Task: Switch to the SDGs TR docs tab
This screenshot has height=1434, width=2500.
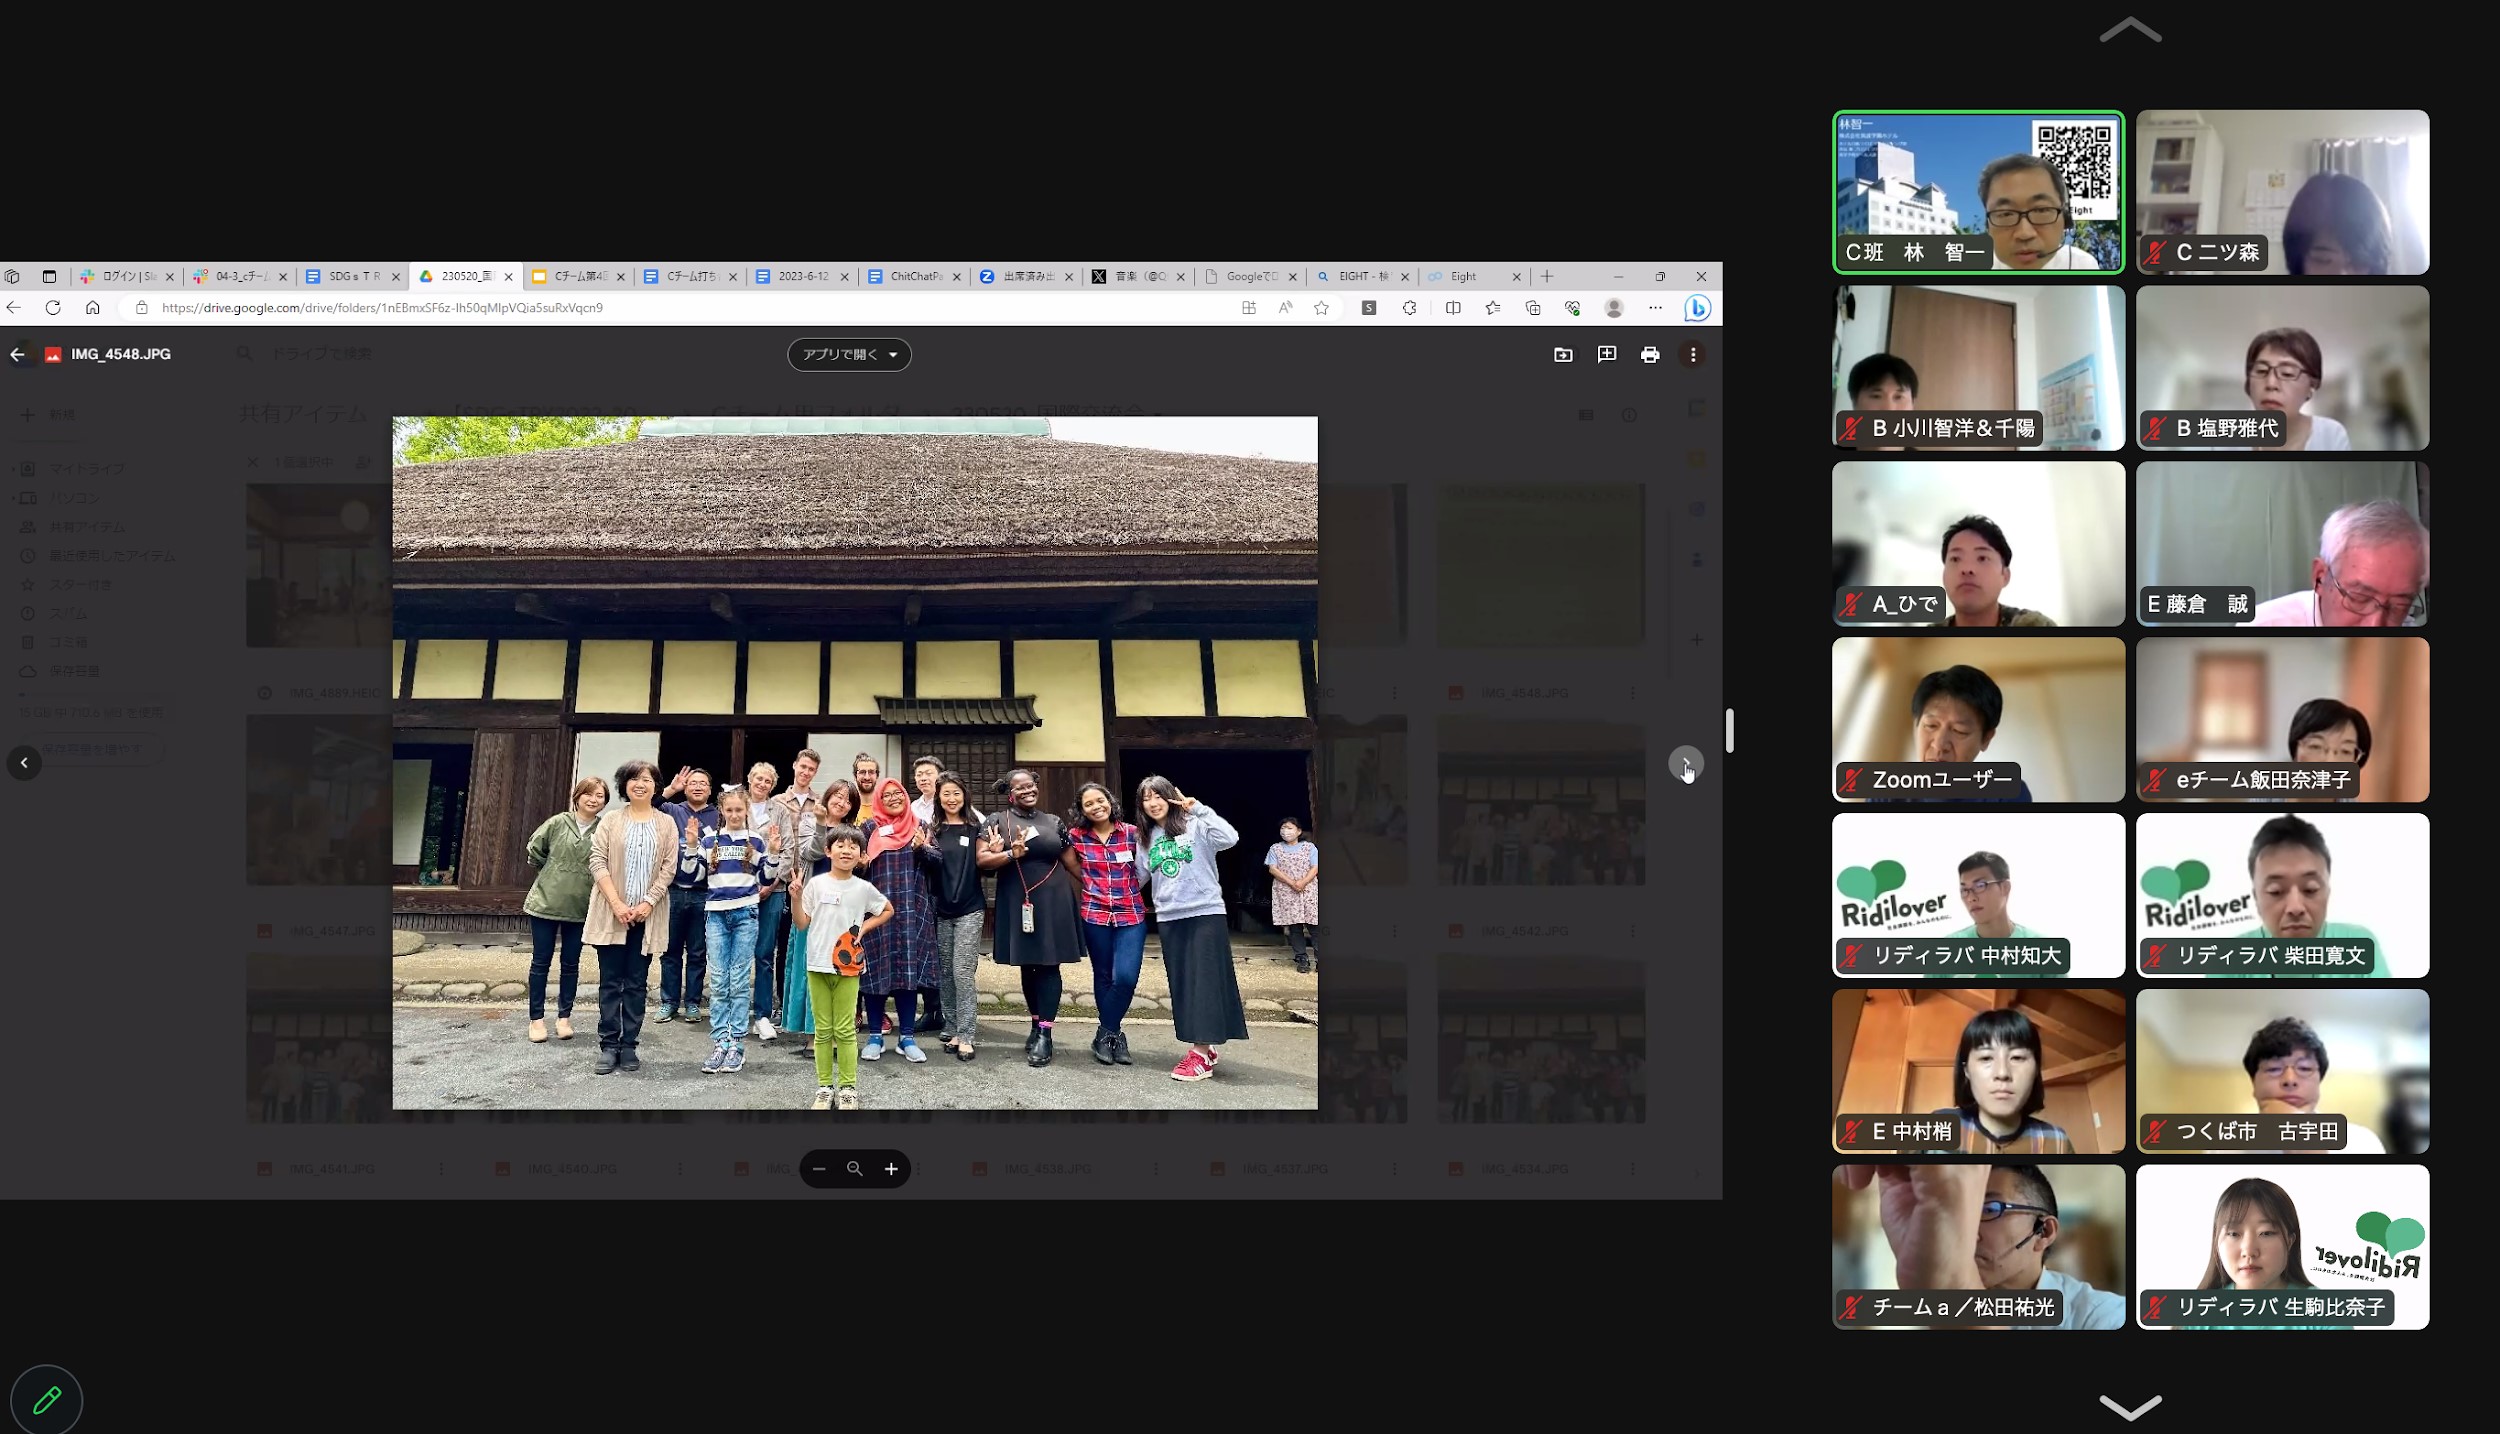Action: [x=353, y=276]
